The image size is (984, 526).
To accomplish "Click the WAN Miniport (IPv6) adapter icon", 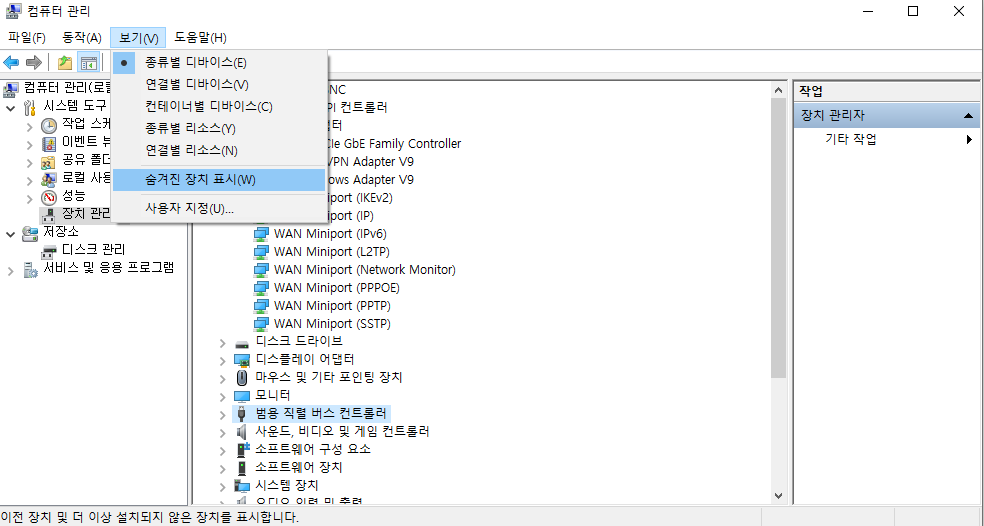I will pos(261,234).
